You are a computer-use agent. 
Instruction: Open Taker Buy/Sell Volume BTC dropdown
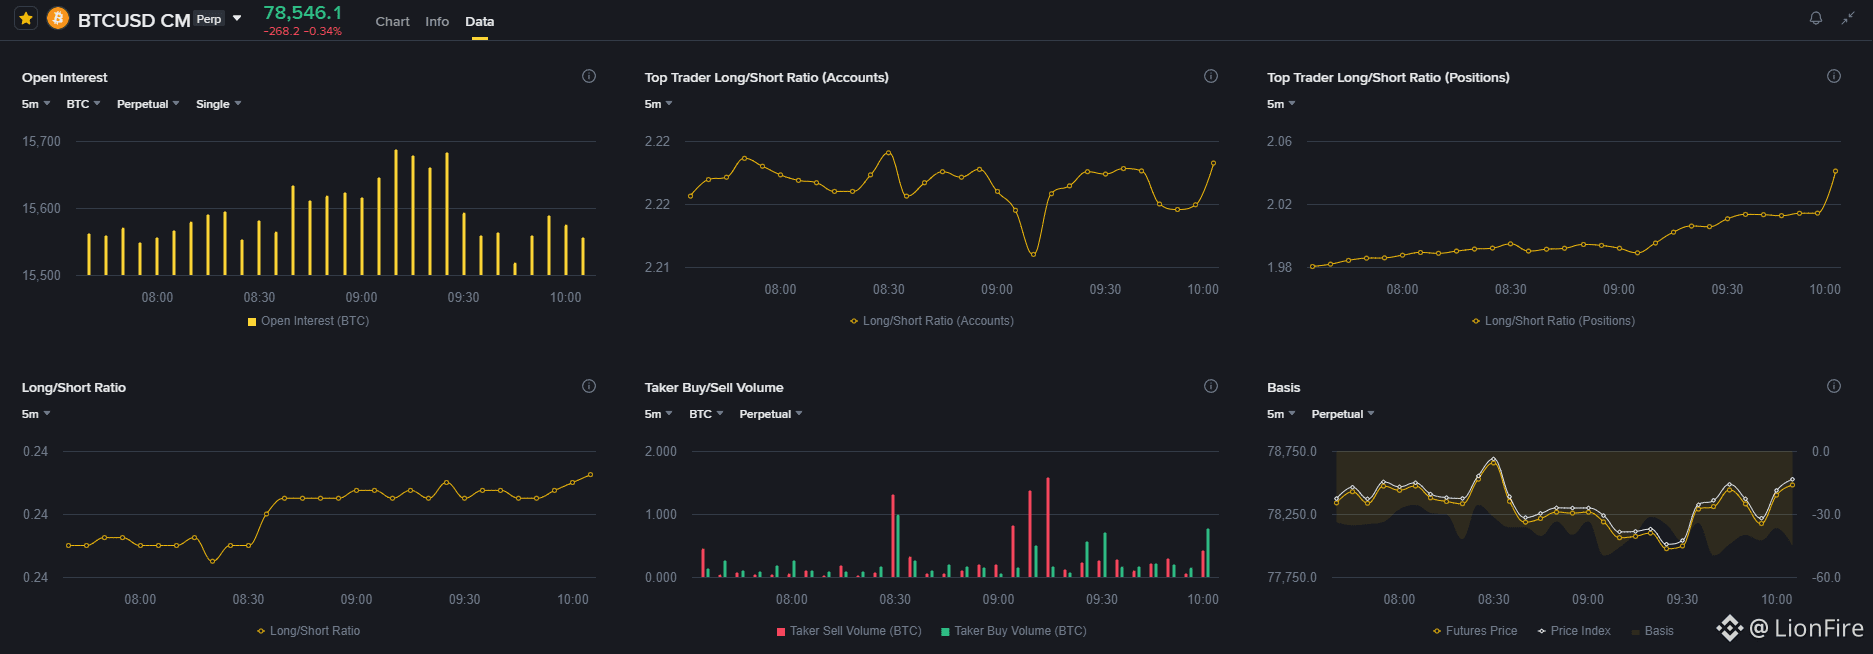click(x=706, y=414)
